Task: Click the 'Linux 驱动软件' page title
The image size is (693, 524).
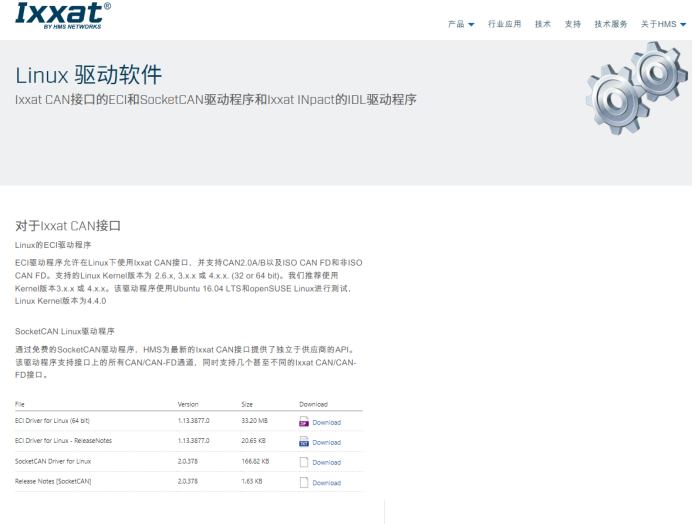Action: tap(88, 75)
